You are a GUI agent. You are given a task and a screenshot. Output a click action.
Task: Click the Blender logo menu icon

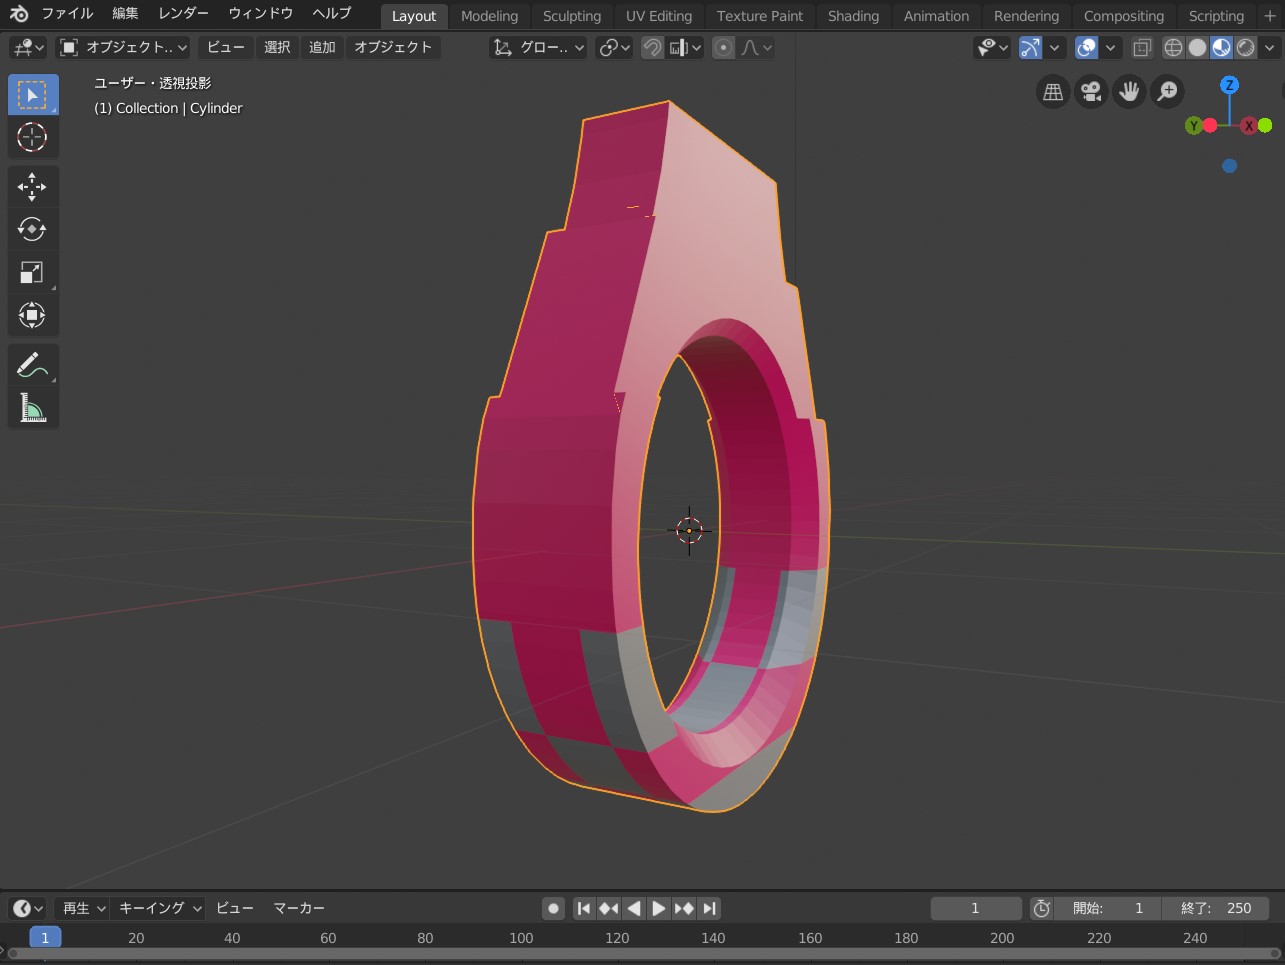point(19,14)
